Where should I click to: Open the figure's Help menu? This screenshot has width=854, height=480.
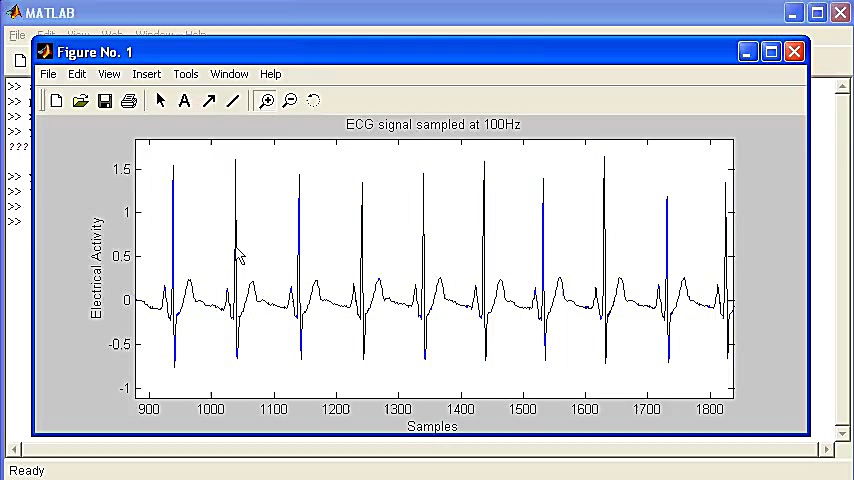[x=271, y=74]
